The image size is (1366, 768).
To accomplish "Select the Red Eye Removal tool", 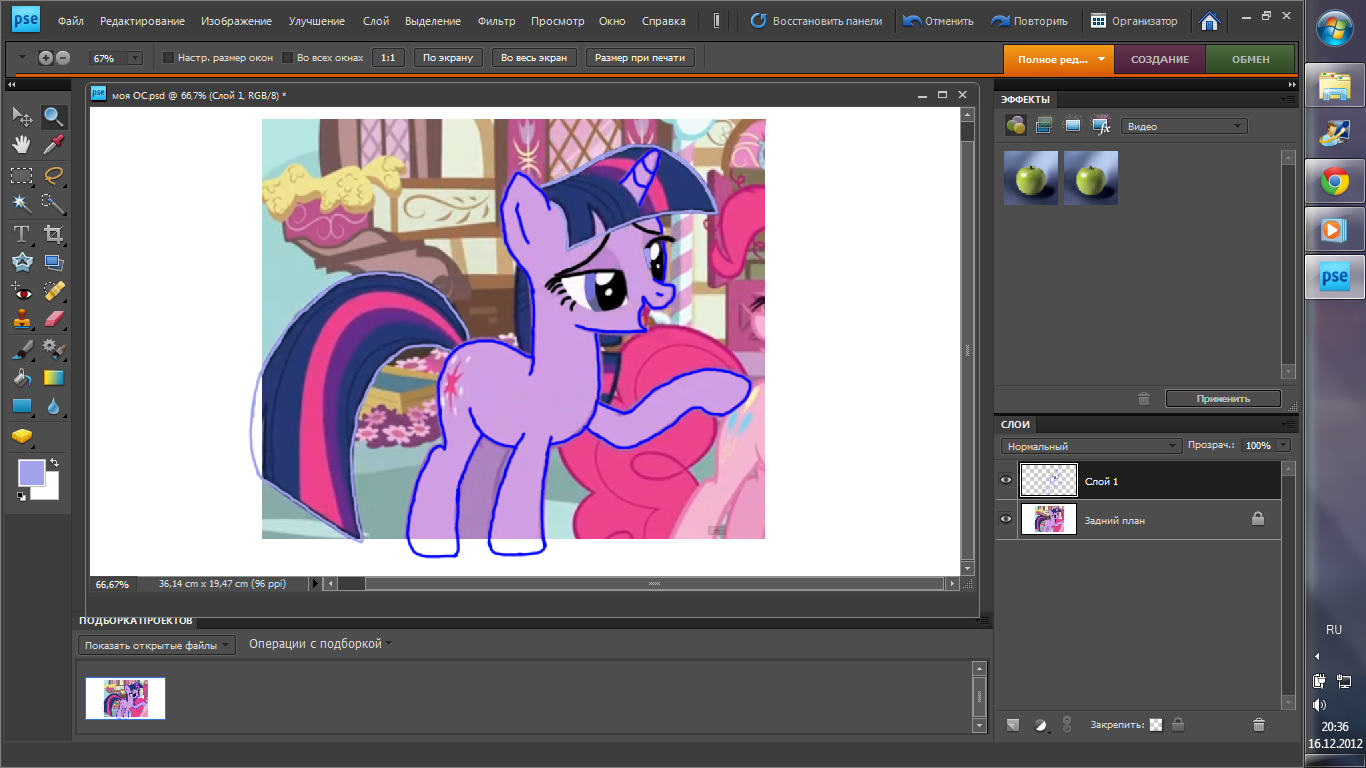I will [22, 291].
